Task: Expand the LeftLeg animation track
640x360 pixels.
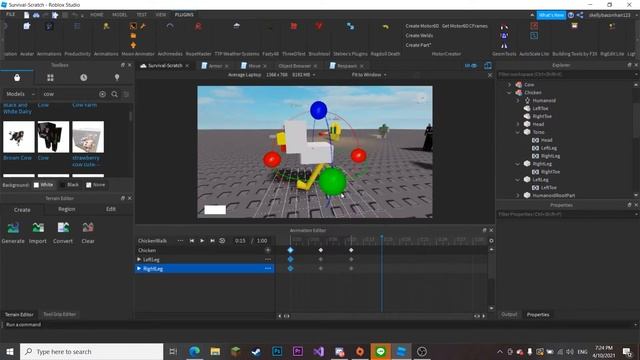Action: (139, 260)
